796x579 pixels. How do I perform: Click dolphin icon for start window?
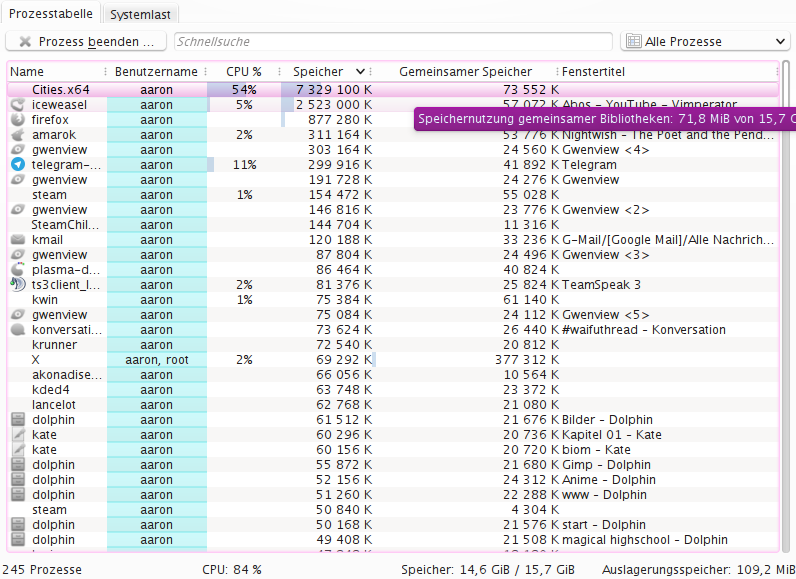[x=18, y=525]
